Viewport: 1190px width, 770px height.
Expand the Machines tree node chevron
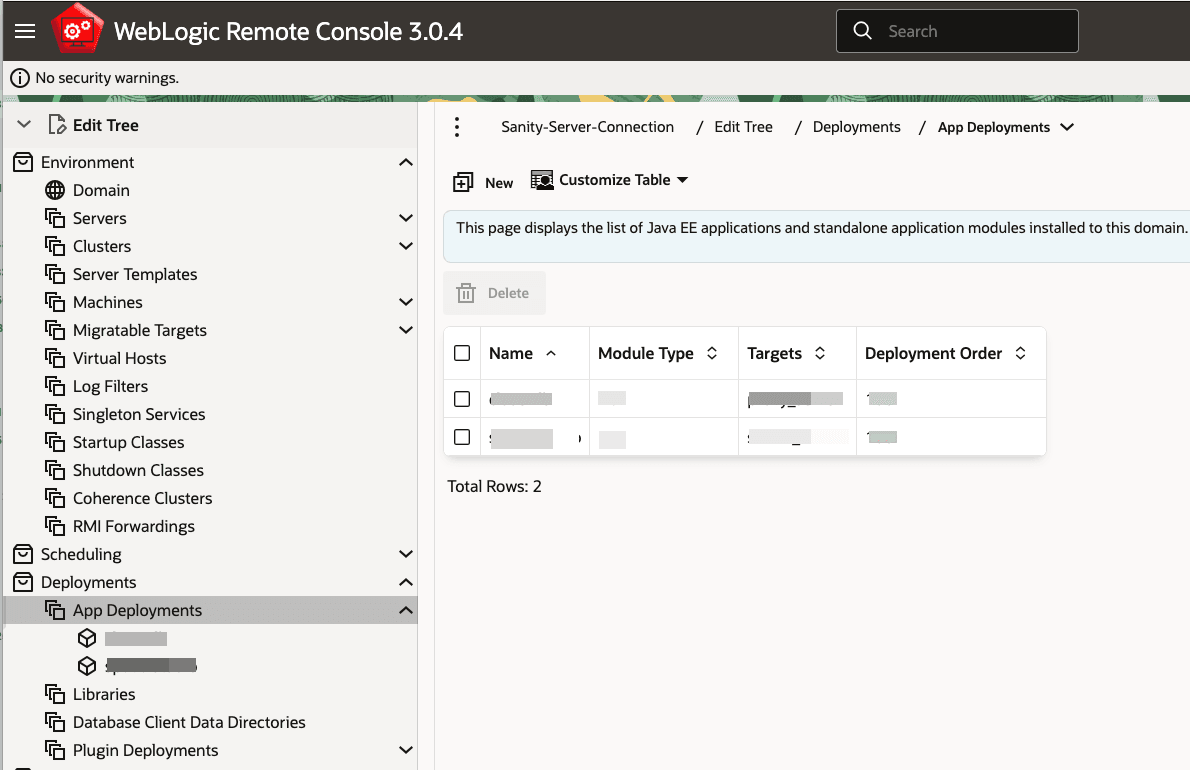406,303
